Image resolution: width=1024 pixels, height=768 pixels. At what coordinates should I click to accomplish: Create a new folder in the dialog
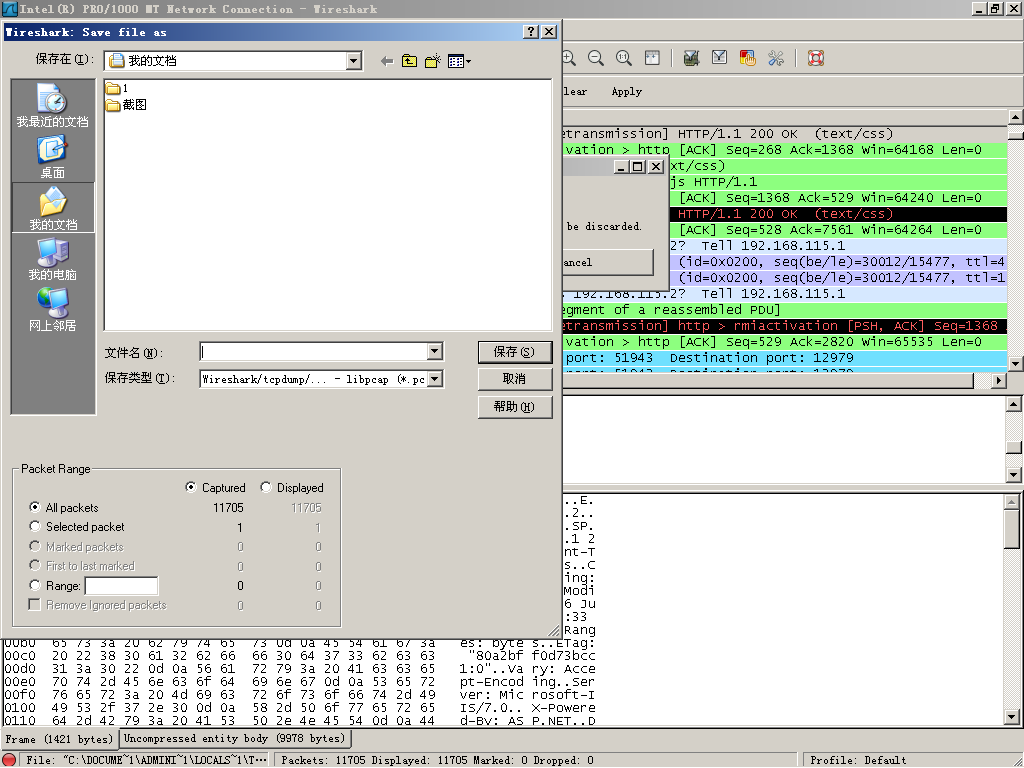click(x=432, y=61)
